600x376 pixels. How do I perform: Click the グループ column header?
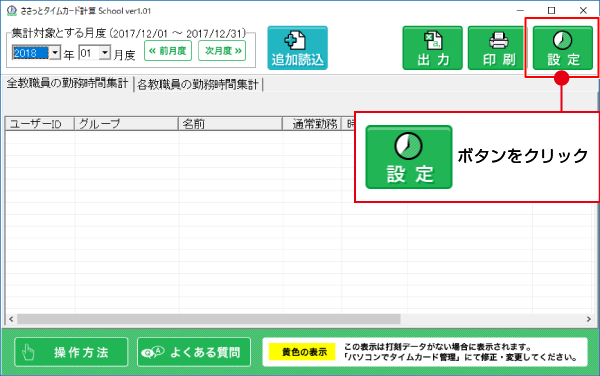[126, 124]
